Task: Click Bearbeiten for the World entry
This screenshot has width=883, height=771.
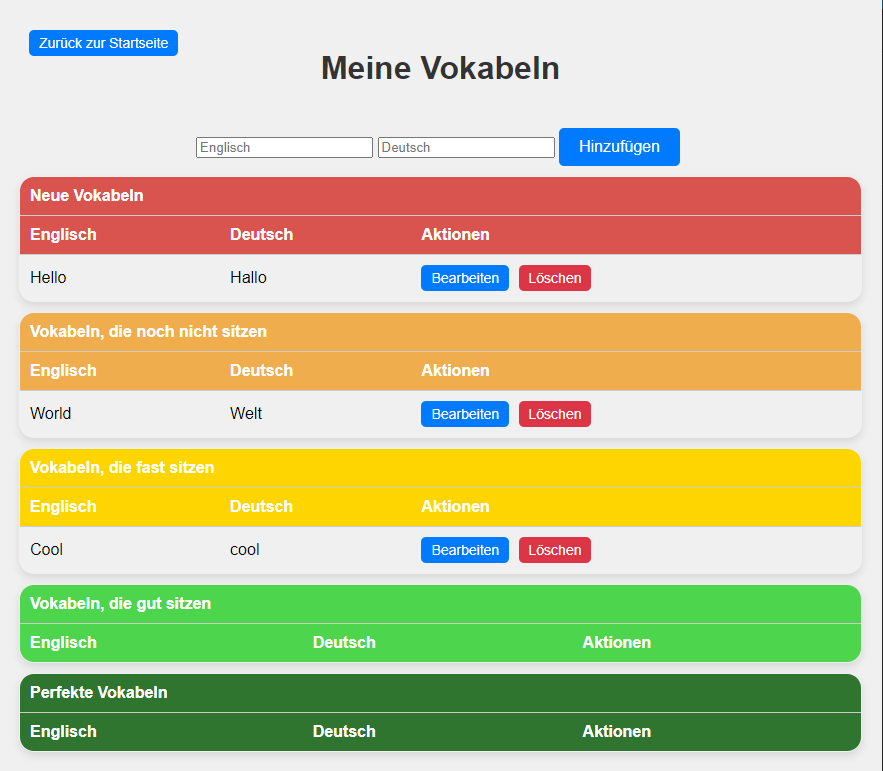Action: click(464, 414)
